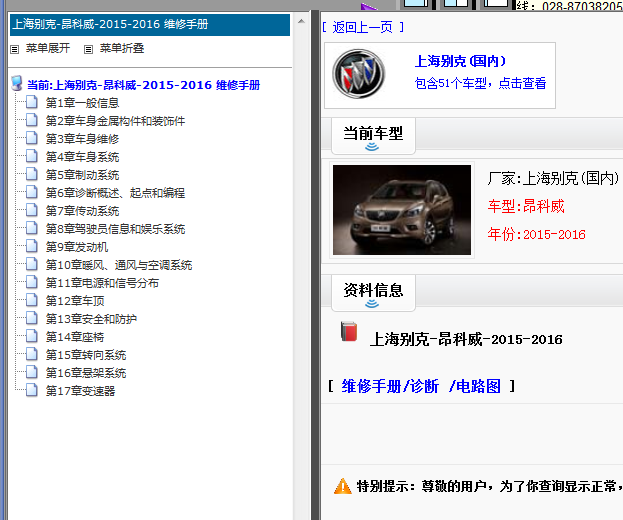Screen dimensions: 623x520
Task: Open 第8章驾驶员信息和娱乐系统
Action: 115,229
